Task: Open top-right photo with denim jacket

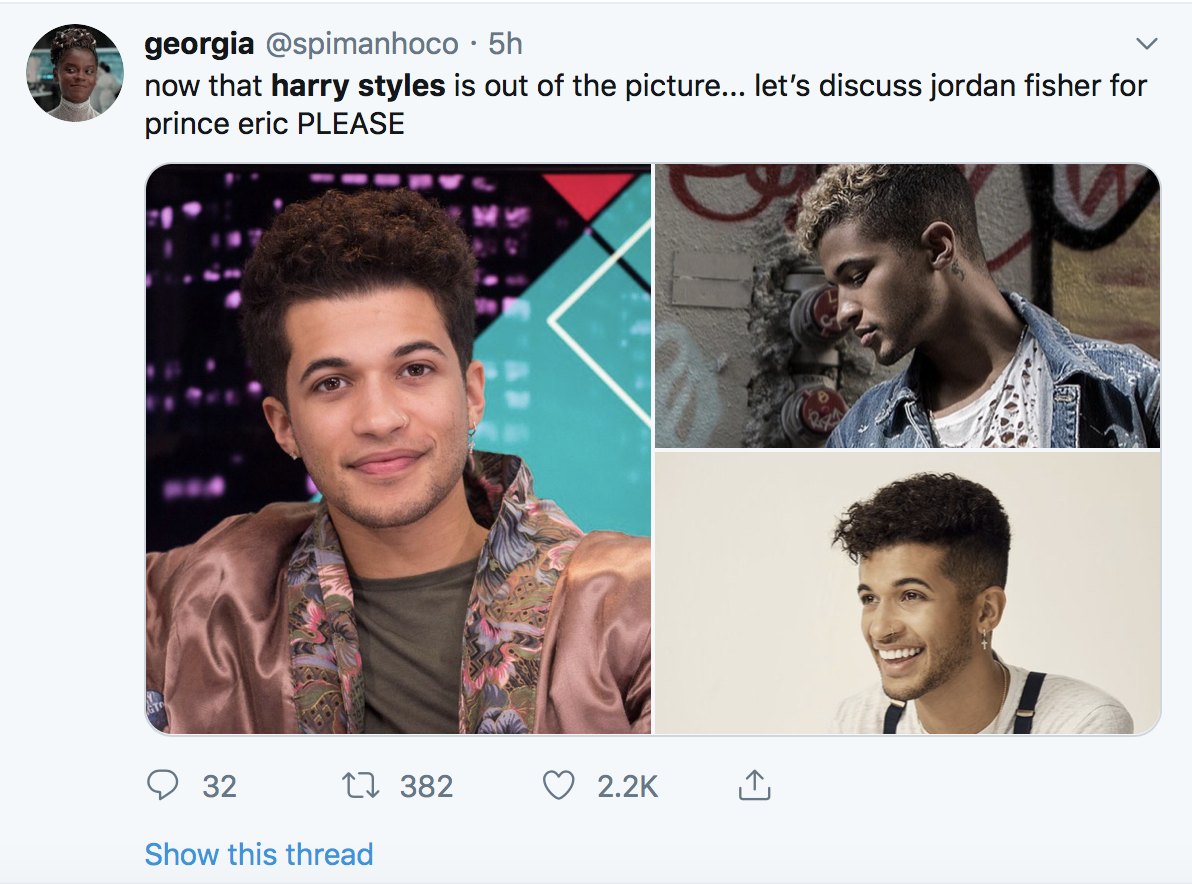Action: [x=907, y=306]
